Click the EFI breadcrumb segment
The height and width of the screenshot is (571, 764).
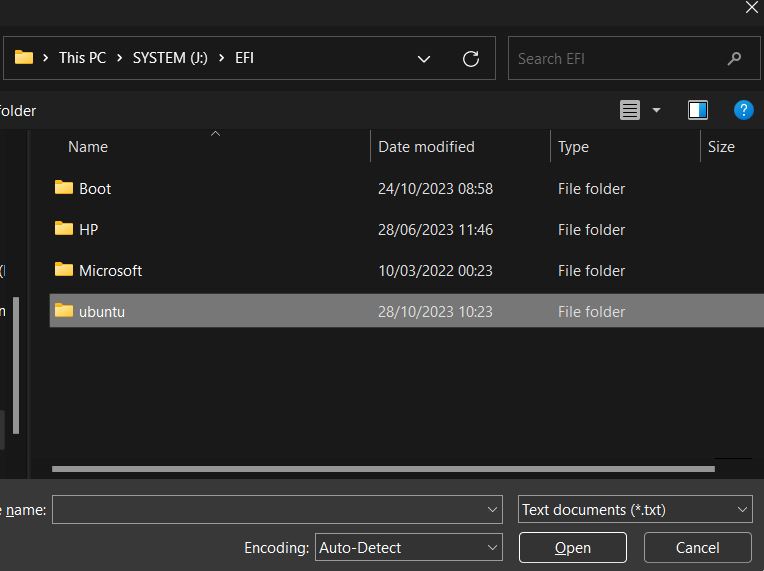coord(245,58)
